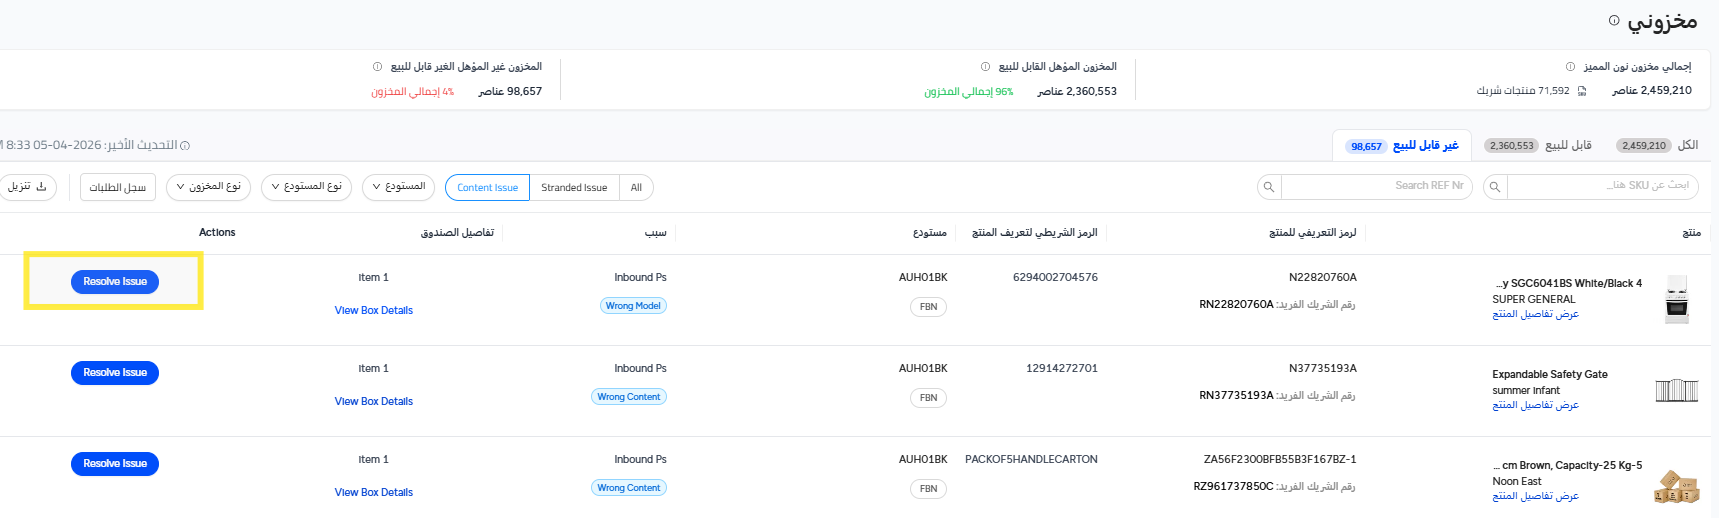Click info icon next to إجمالي مخزون نون المميز
This screenshot has width=1719, height=518.
click(1570, 67)
